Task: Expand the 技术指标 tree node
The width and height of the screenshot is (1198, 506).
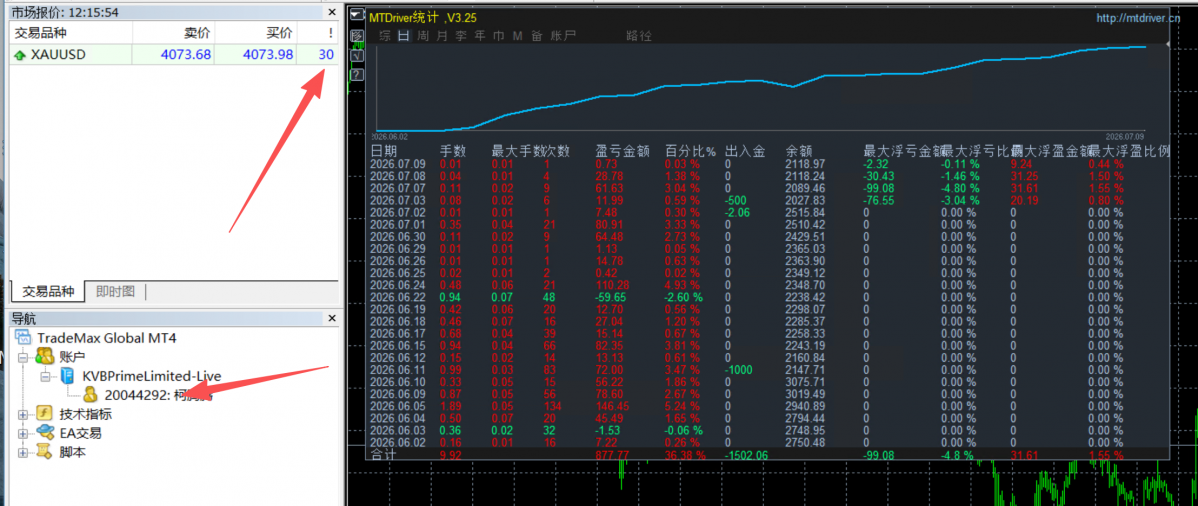Action: click(22, 414)
